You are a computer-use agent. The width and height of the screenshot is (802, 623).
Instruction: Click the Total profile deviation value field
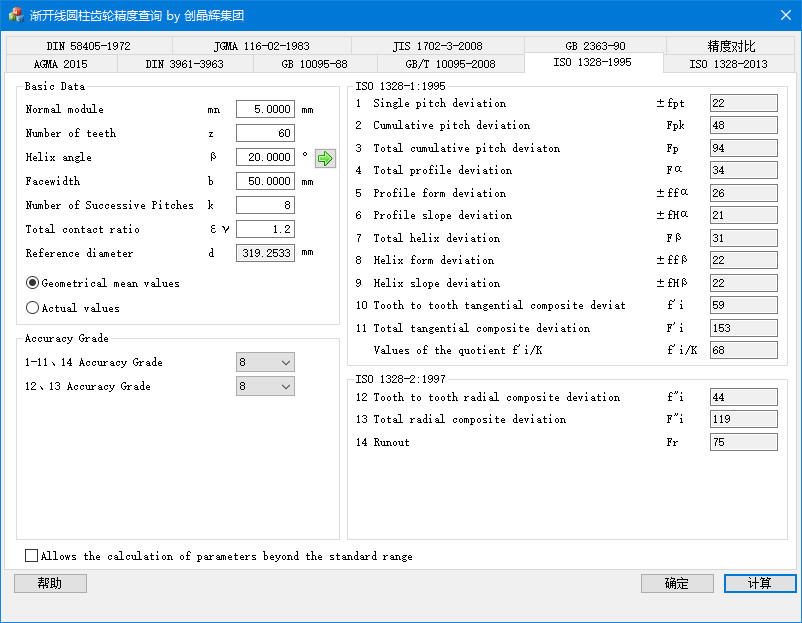(x=744, y=170)
